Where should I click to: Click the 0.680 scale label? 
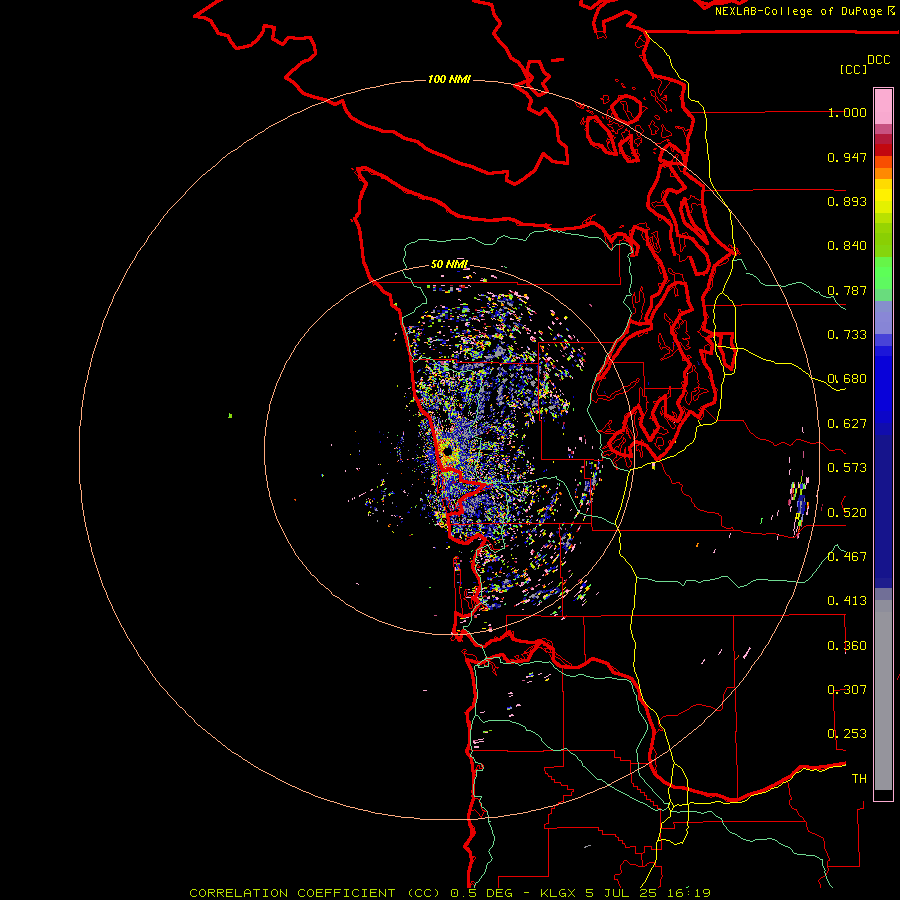tap(847, 379)
